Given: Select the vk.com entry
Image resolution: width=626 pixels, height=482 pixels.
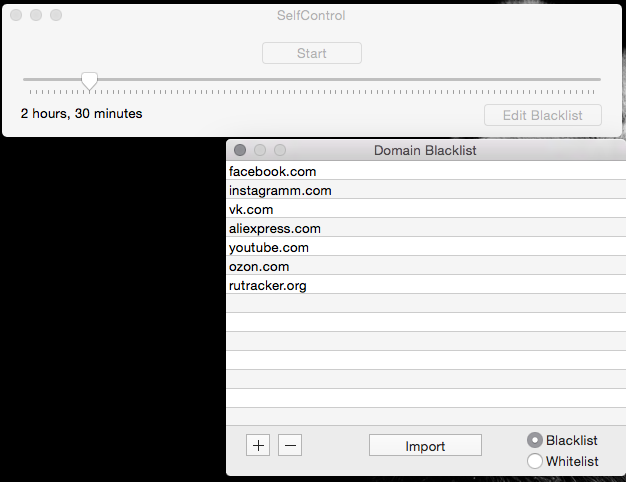Looking at the screenshot, I should 426,209.
